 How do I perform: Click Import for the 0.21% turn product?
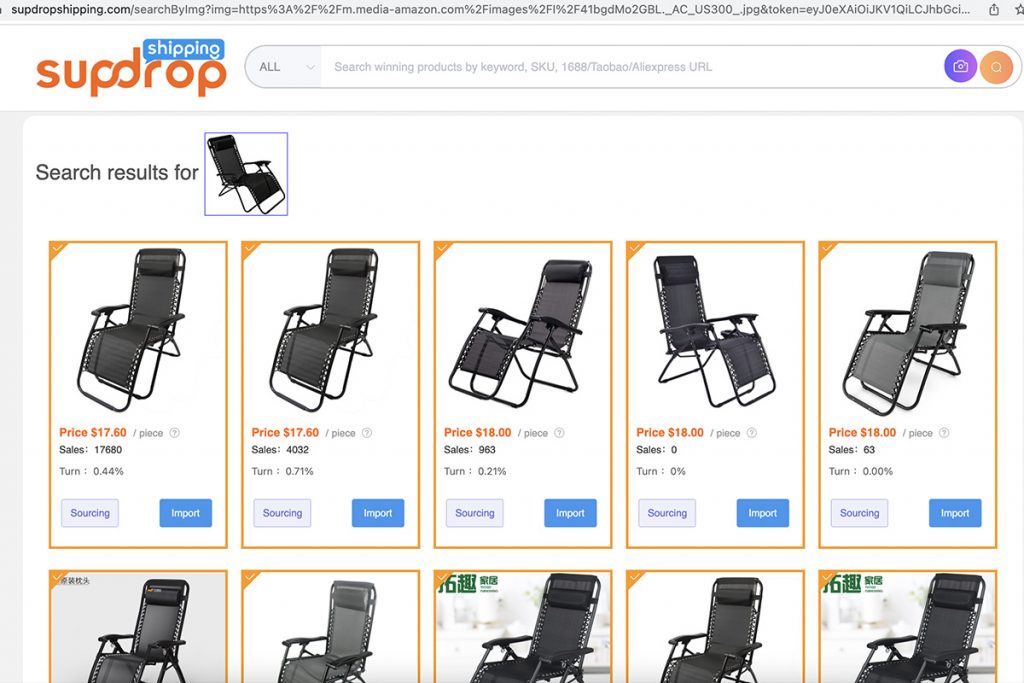[570, 513]
